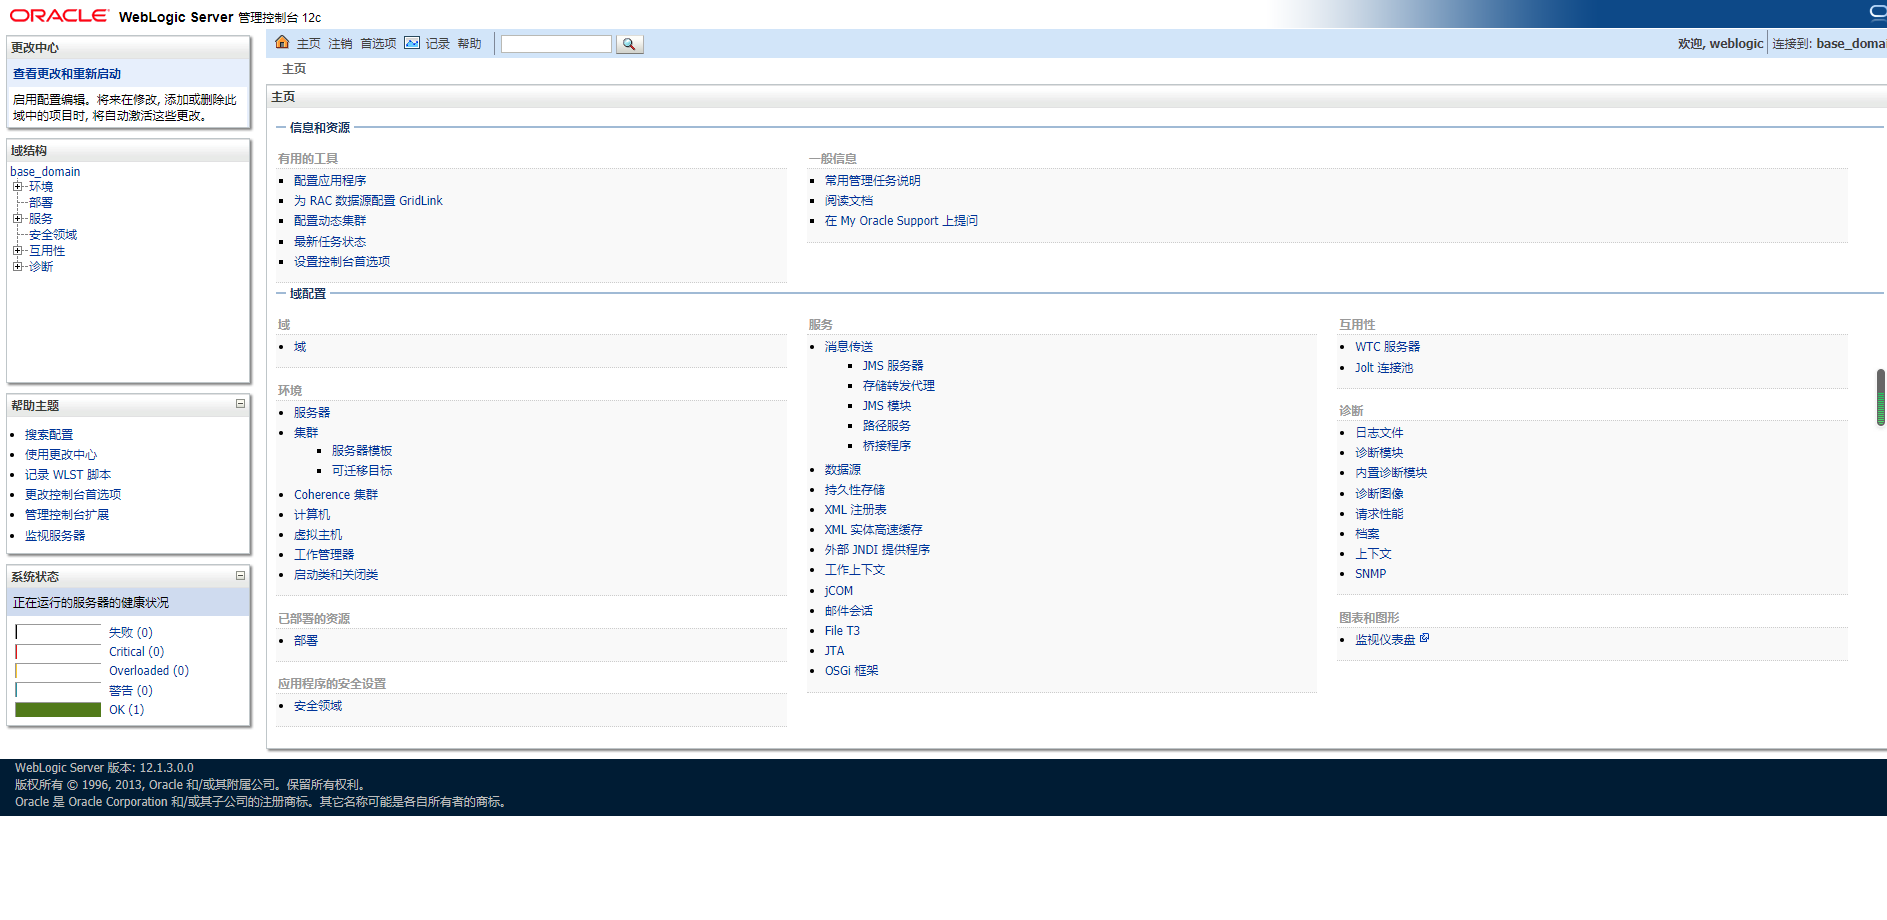The height and width of the screenshot is (920, 1887).
Task: Focus the toolbar search input field
Action: click(x=556, y=44)
